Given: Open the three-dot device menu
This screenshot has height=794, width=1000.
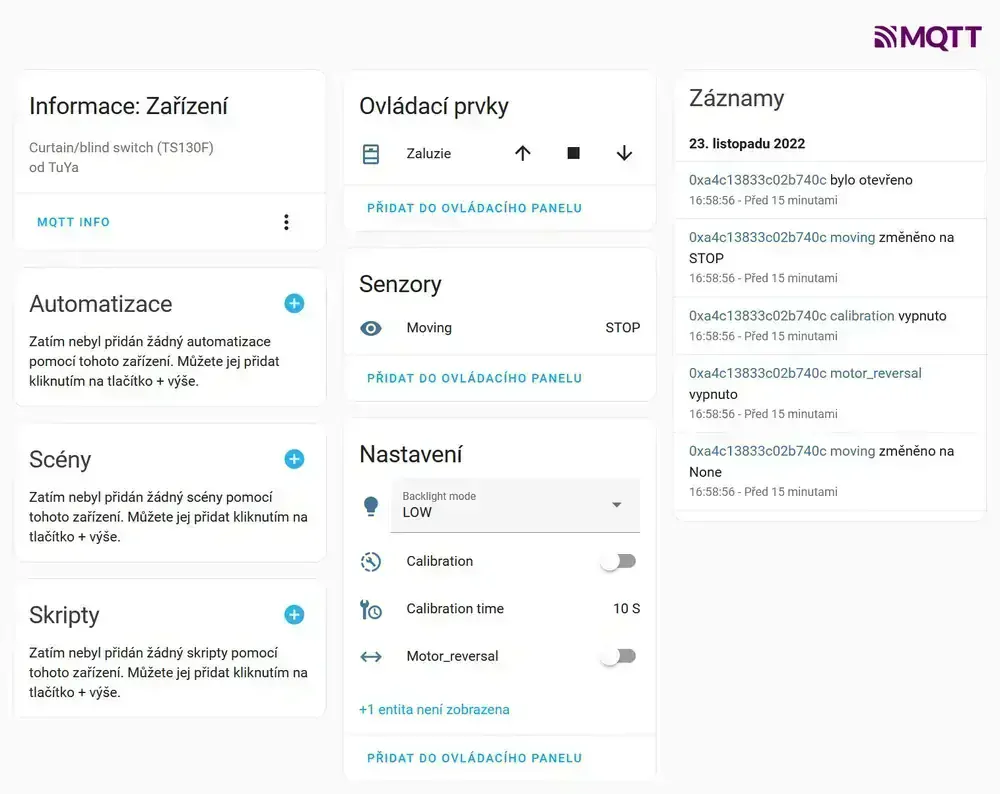Looking at the screenshot, I should pos(286,222).
